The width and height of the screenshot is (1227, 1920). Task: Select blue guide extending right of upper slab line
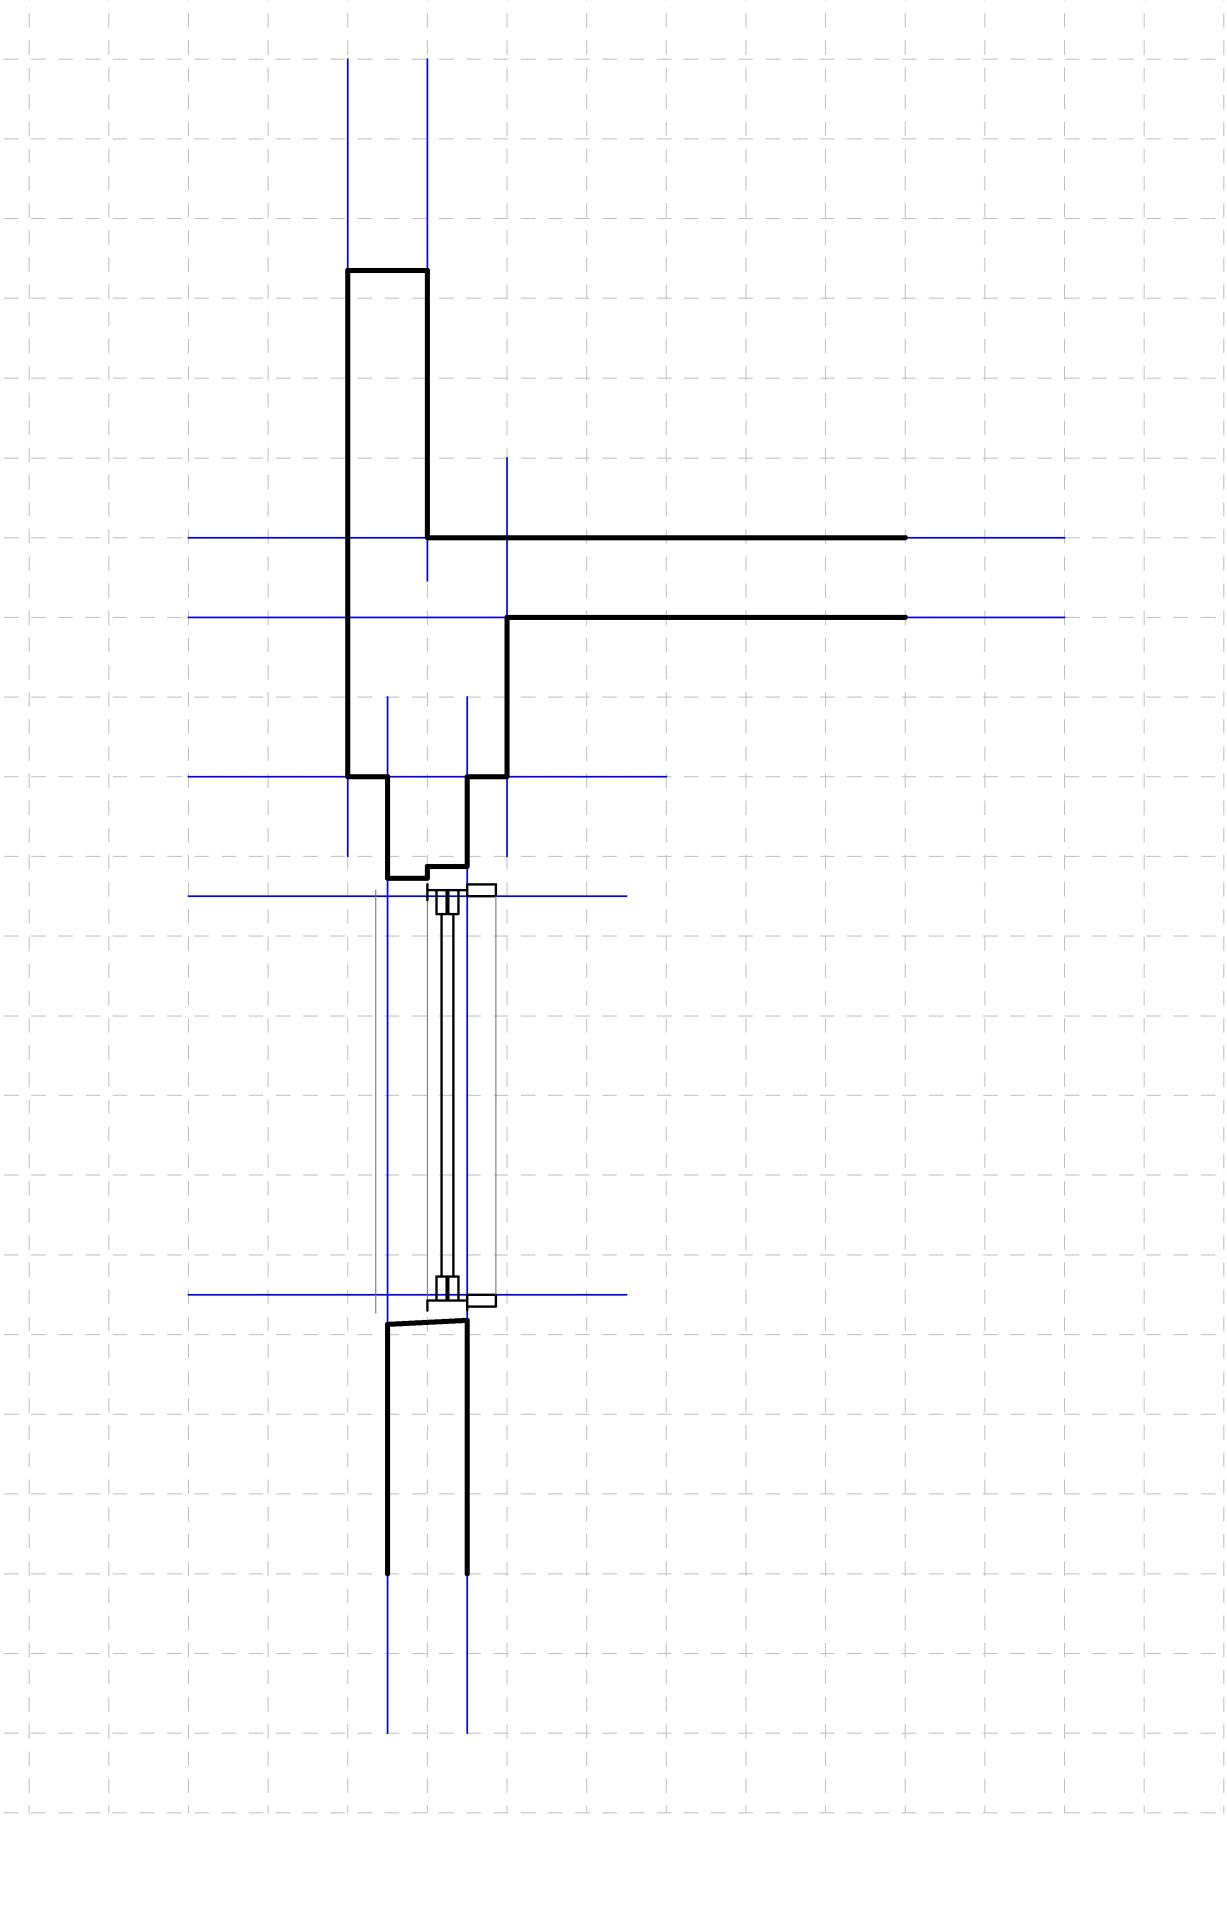coord(985,538)
